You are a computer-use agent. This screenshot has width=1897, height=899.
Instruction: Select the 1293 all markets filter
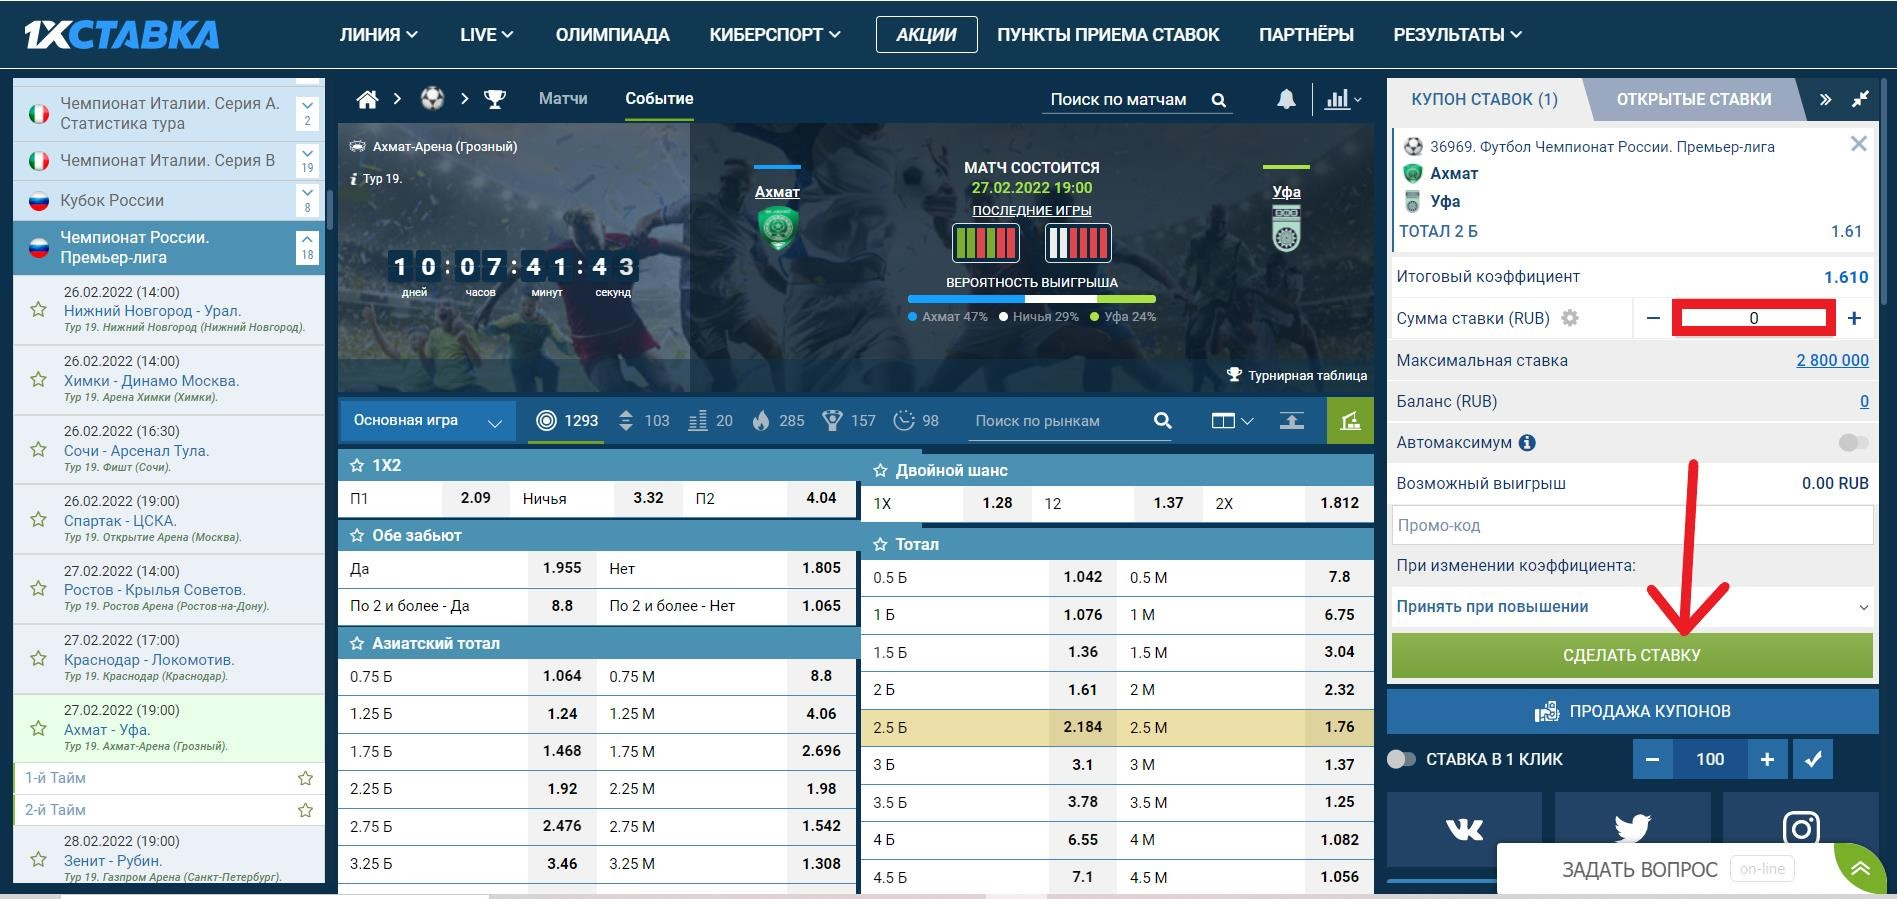click(567, 421)
